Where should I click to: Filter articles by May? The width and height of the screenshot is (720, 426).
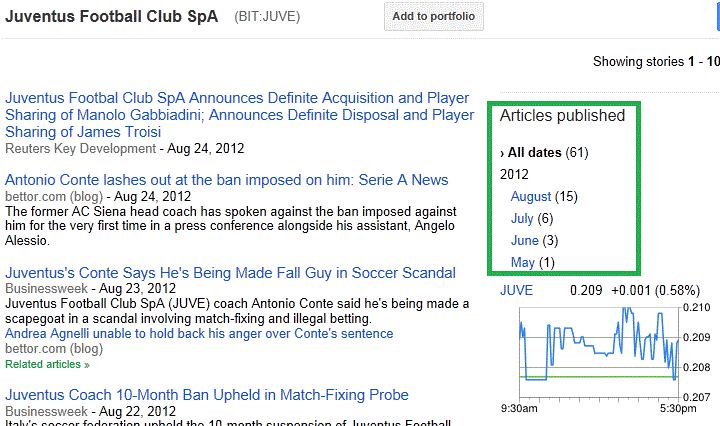[x=522, y=263]
